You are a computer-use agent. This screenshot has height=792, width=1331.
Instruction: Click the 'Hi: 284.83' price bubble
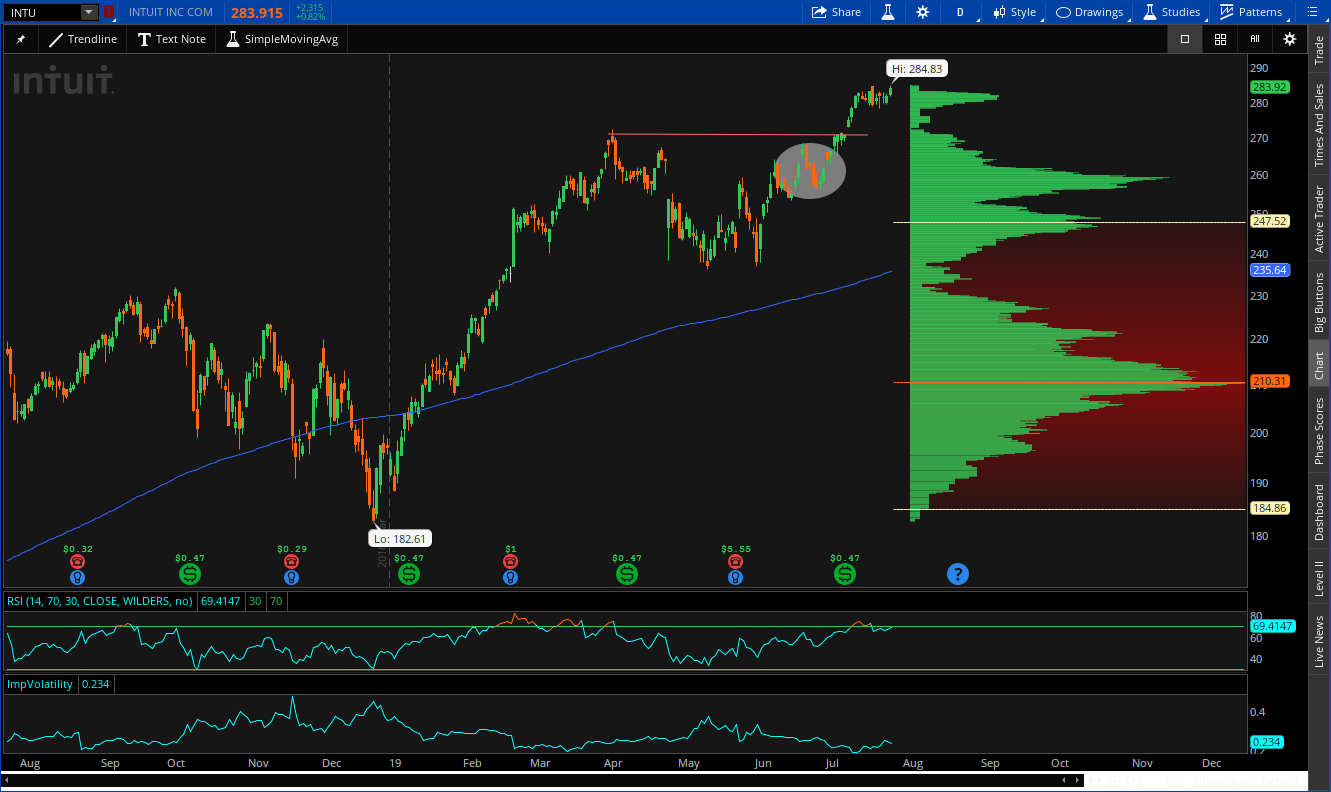pyautogui.click(x=916, y=69)
